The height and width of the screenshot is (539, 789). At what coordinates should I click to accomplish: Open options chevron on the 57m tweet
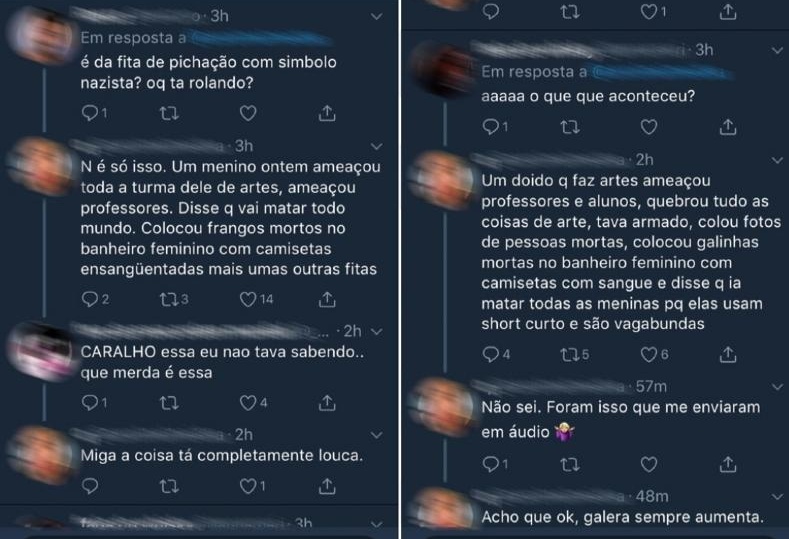tap(777, 387)
